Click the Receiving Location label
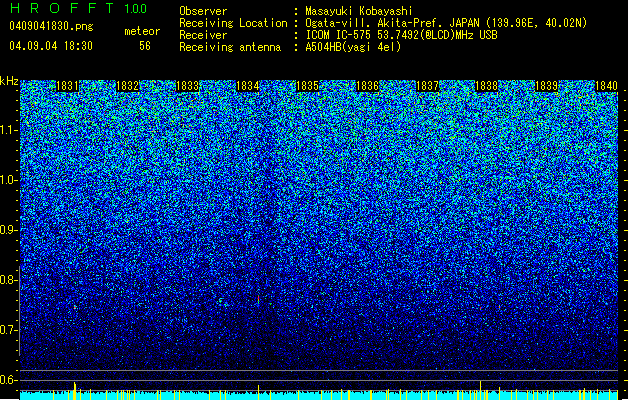Viewport: 629px width, 400px height. (233, 23)
